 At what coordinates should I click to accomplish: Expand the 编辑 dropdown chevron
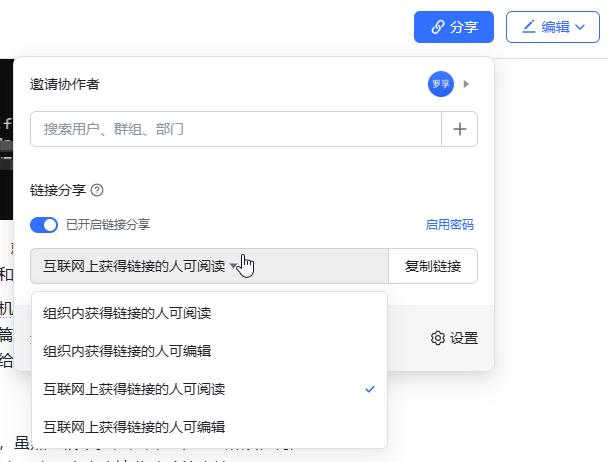[579, 28]
